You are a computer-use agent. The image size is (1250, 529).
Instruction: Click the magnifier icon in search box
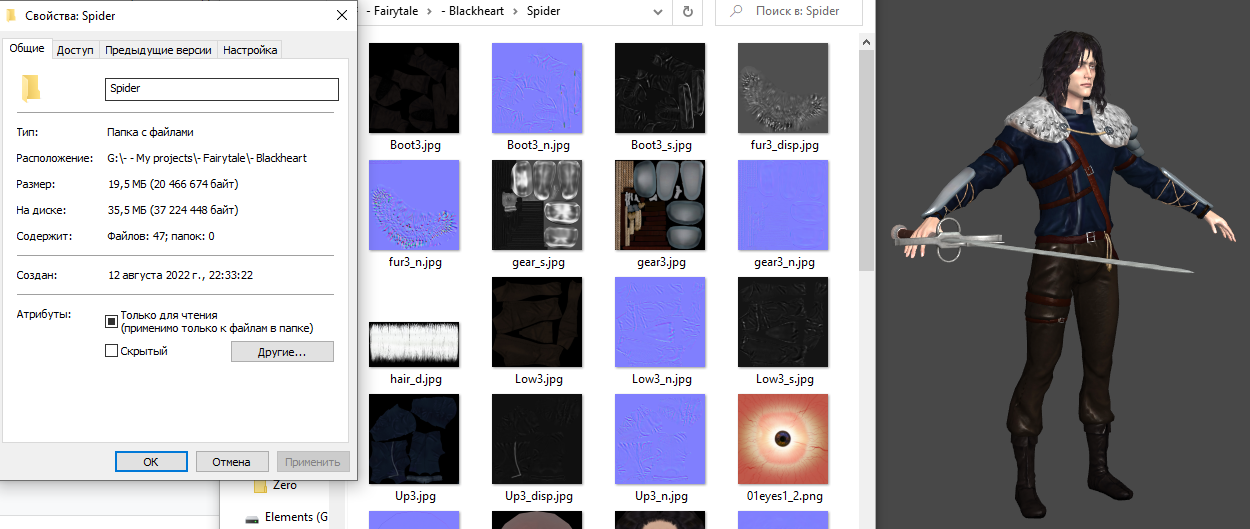[x=736, y=12]
